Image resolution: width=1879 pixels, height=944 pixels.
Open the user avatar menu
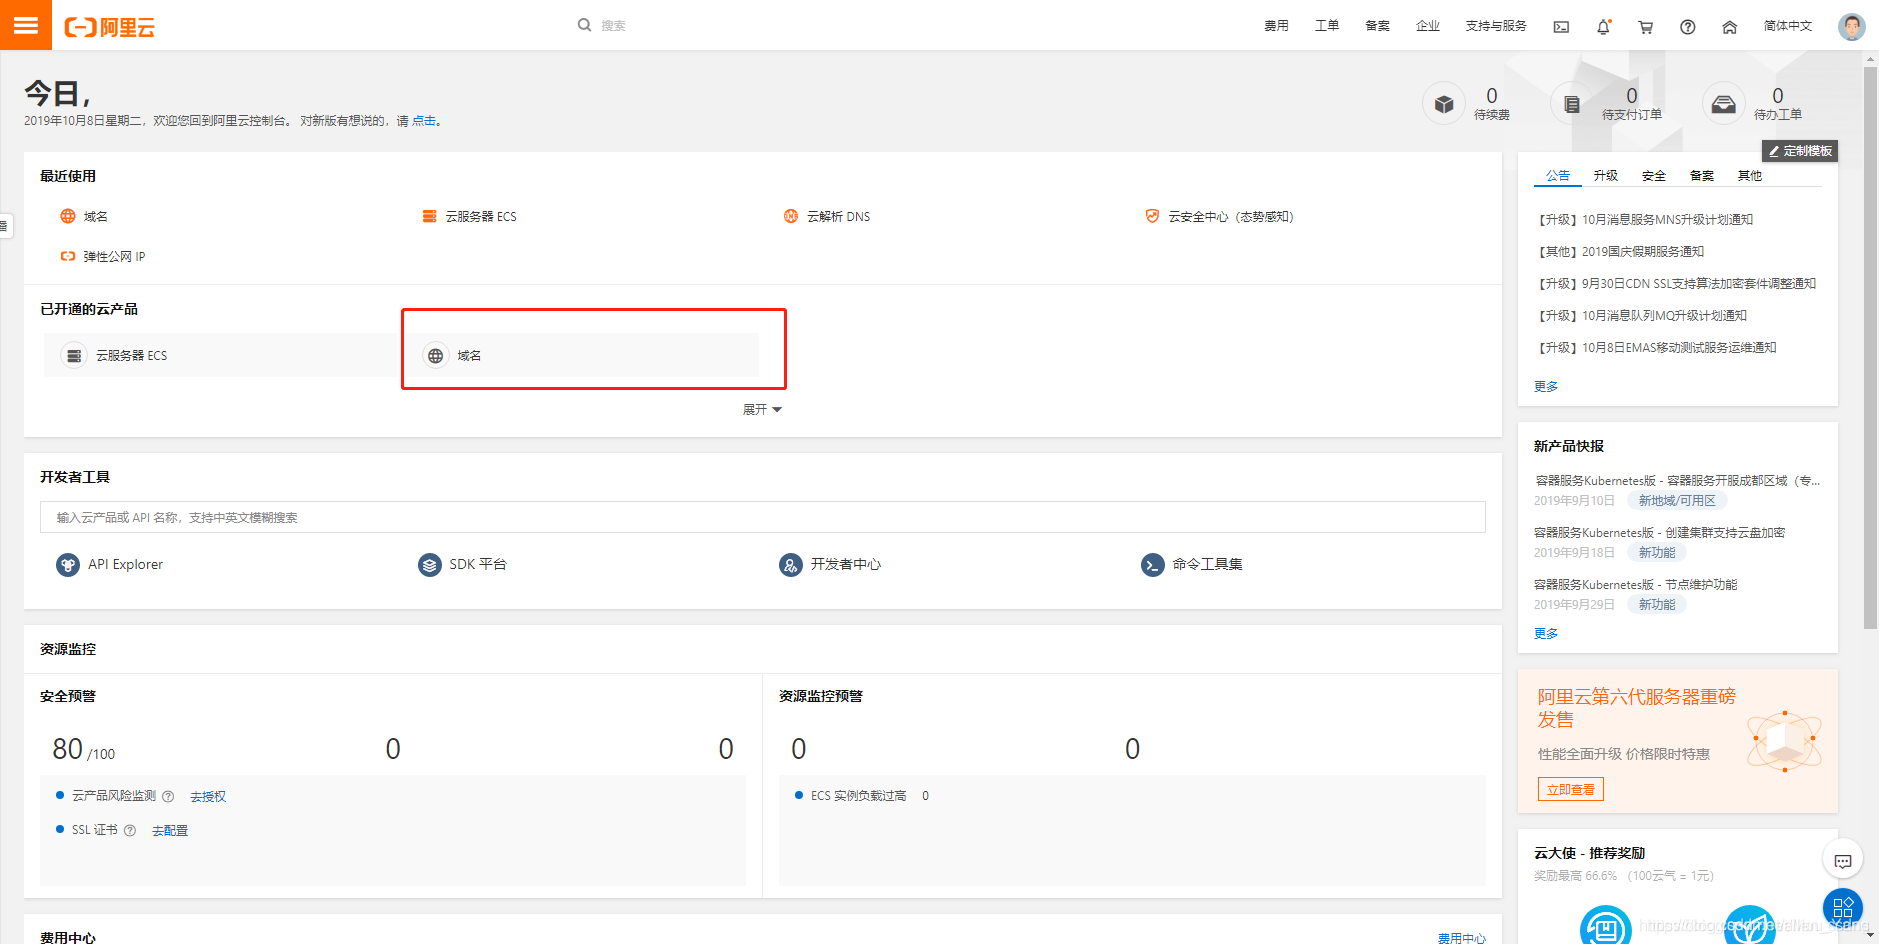(x=1851, y=26)
